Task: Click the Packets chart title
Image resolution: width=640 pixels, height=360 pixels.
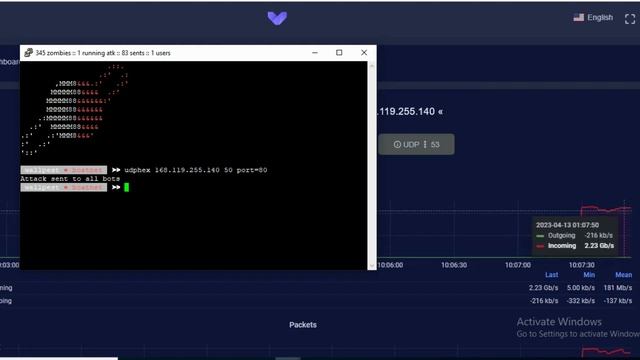Action: [x=303, y=325]
